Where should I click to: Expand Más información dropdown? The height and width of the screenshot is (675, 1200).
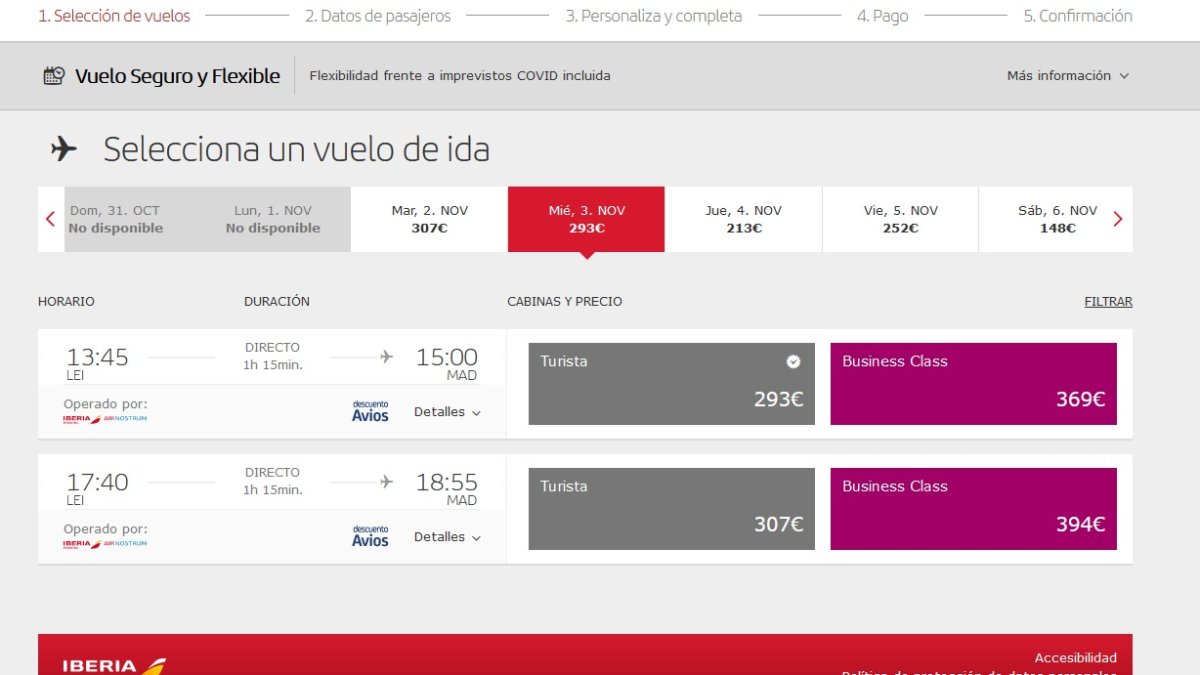click(x=1068, y=76)
